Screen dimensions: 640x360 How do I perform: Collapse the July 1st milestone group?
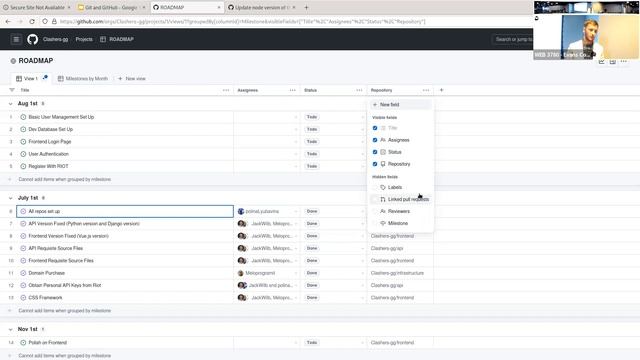(10, 198)
